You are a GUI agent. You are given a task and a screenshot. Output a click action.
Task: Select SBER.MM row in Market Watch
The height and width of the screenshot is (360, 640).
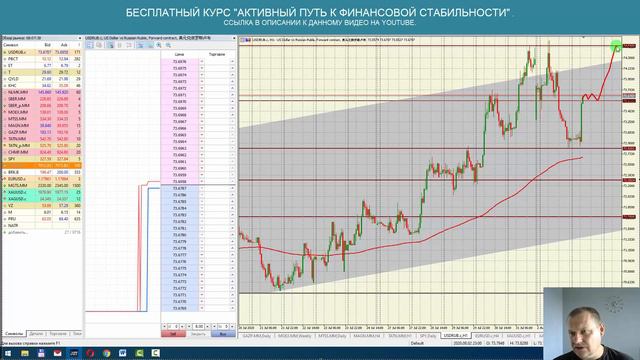coord(42,99)
